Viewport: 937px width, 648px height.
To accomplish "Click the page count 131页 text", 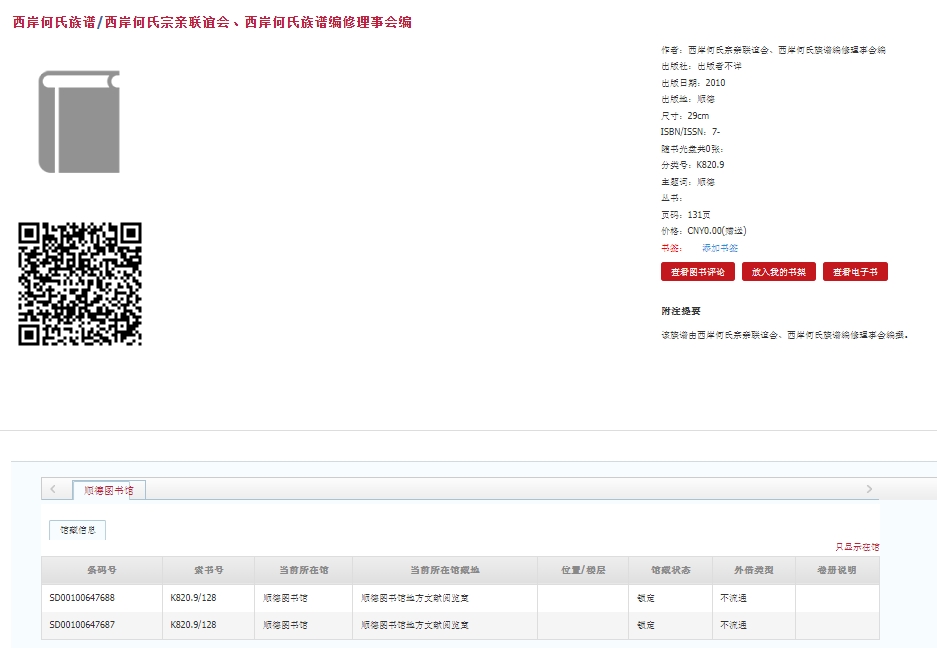I will 699,214.
